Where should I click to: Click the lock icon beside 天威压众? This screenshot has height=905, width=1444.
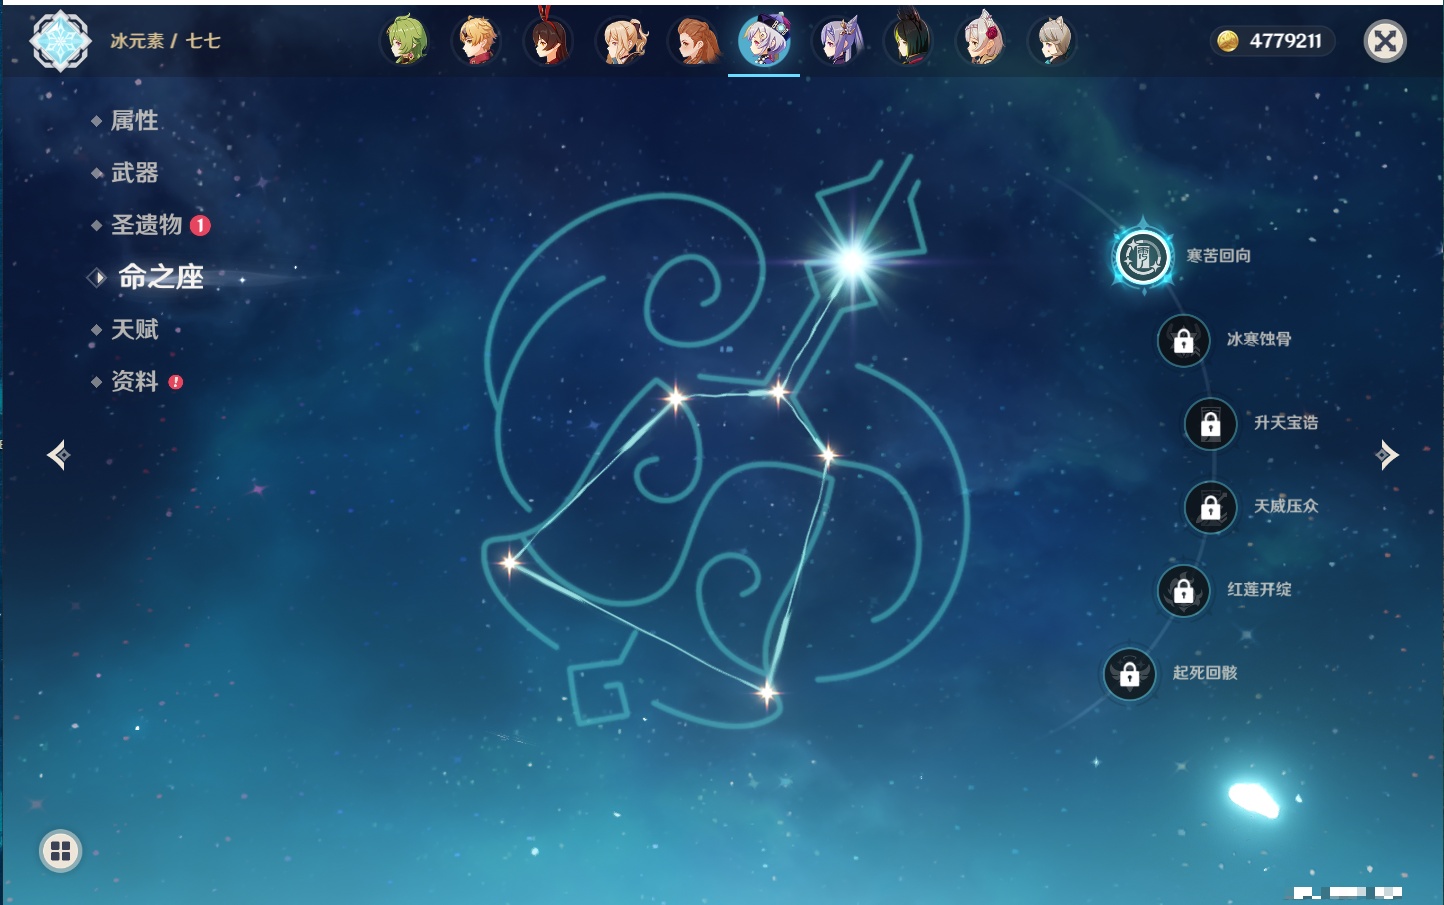1211,508
